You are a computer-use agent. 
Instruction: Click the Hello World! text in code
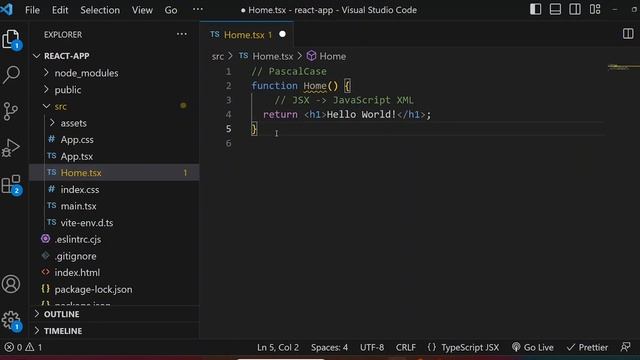click(x=361, y=114)
